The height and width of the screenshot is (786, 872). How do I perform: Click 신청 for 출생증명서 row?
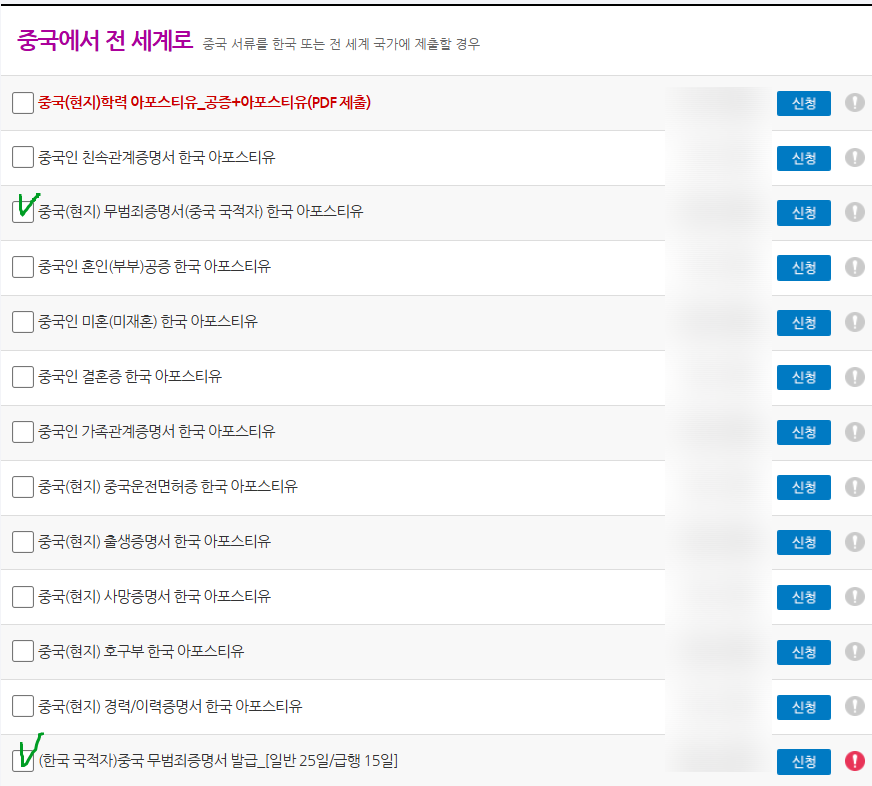coord(804,542)
